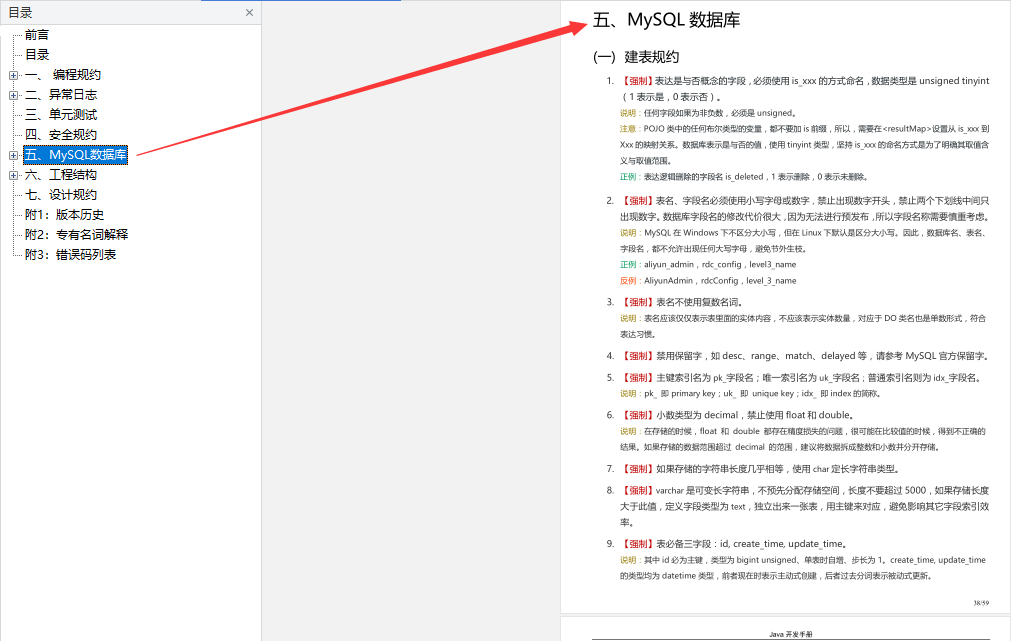Select the 目录 entry below 前言

(37, 55)
